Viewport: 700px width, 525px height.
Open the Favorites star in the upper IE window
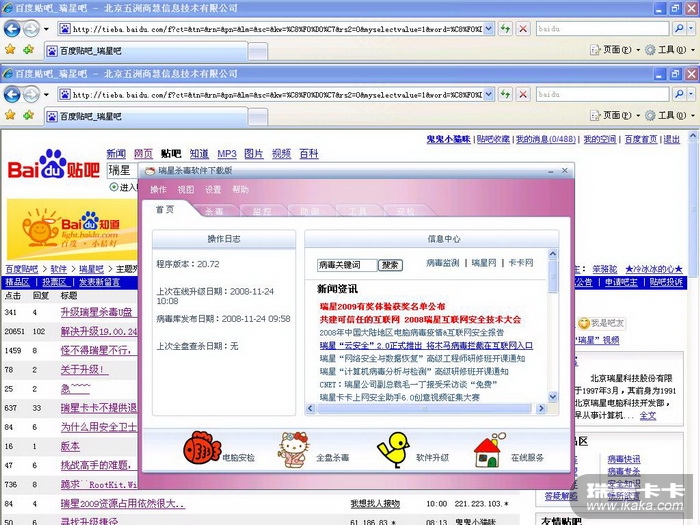(10, 50)
